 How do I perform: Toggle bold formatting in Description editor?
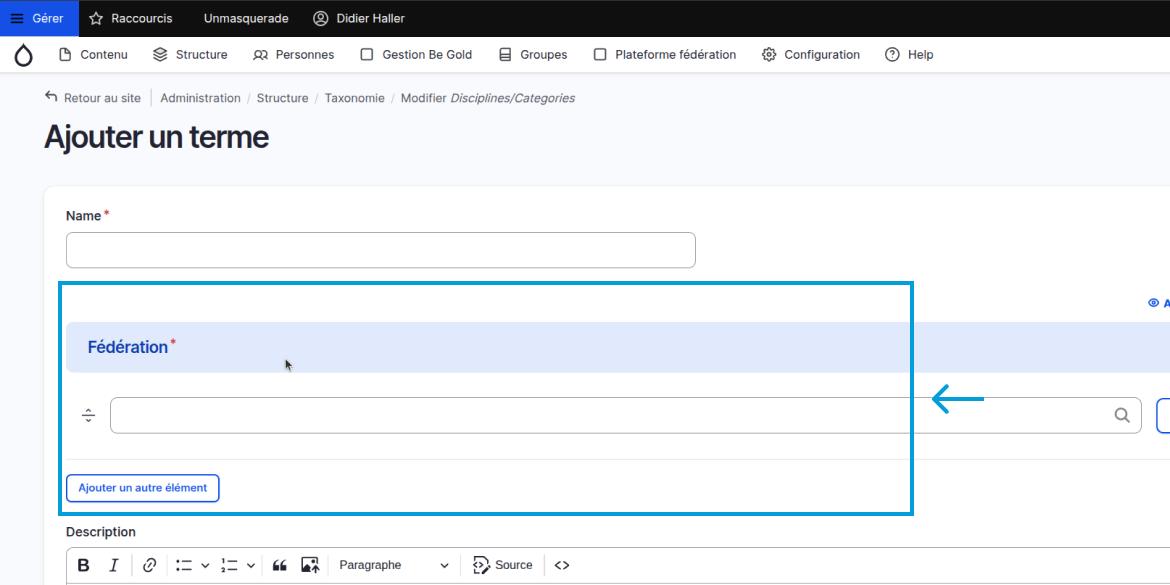(x=84, y=565)
